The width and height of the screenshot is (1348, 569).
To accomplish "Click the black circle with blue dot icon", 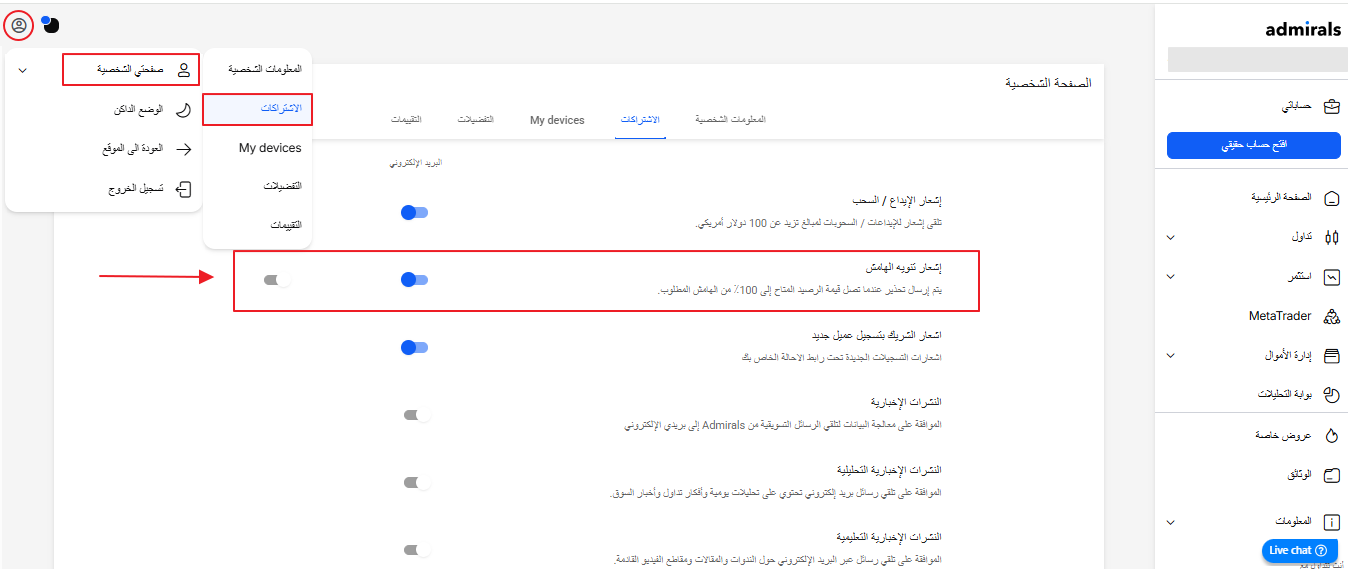I will pyautogui.click(x=50, y=24).
